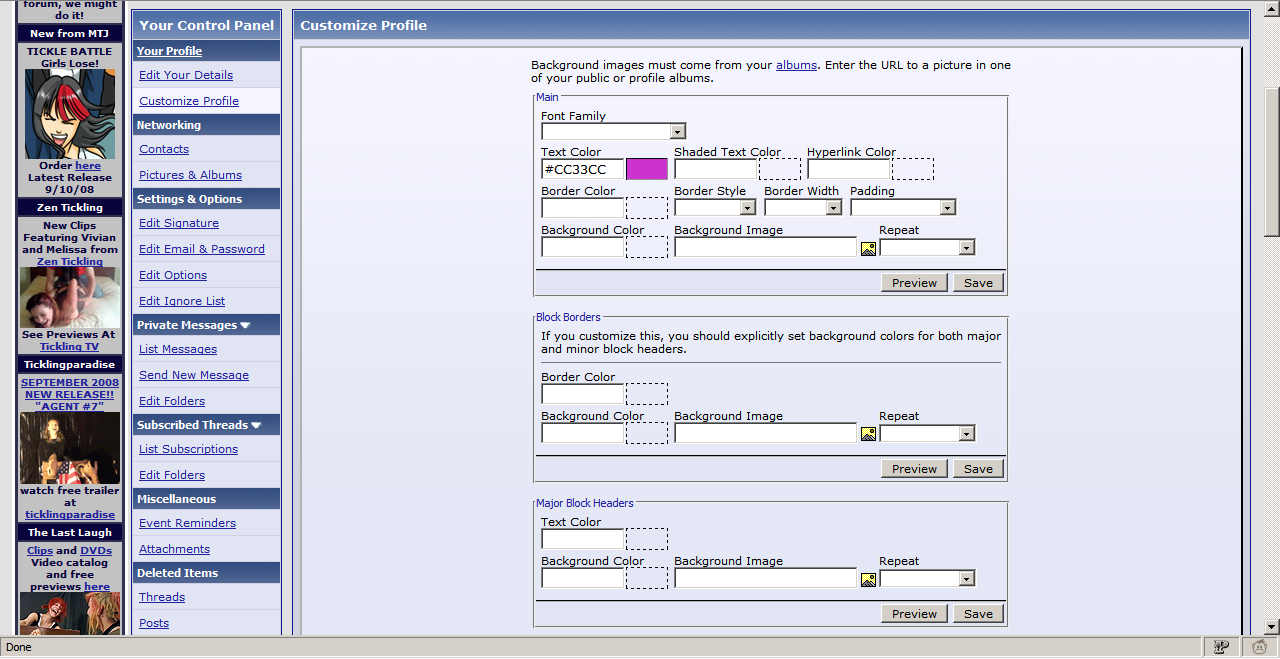Click the magenta Text Color swatch
The image size is (1280, 659).
click(x=646, y=169)
